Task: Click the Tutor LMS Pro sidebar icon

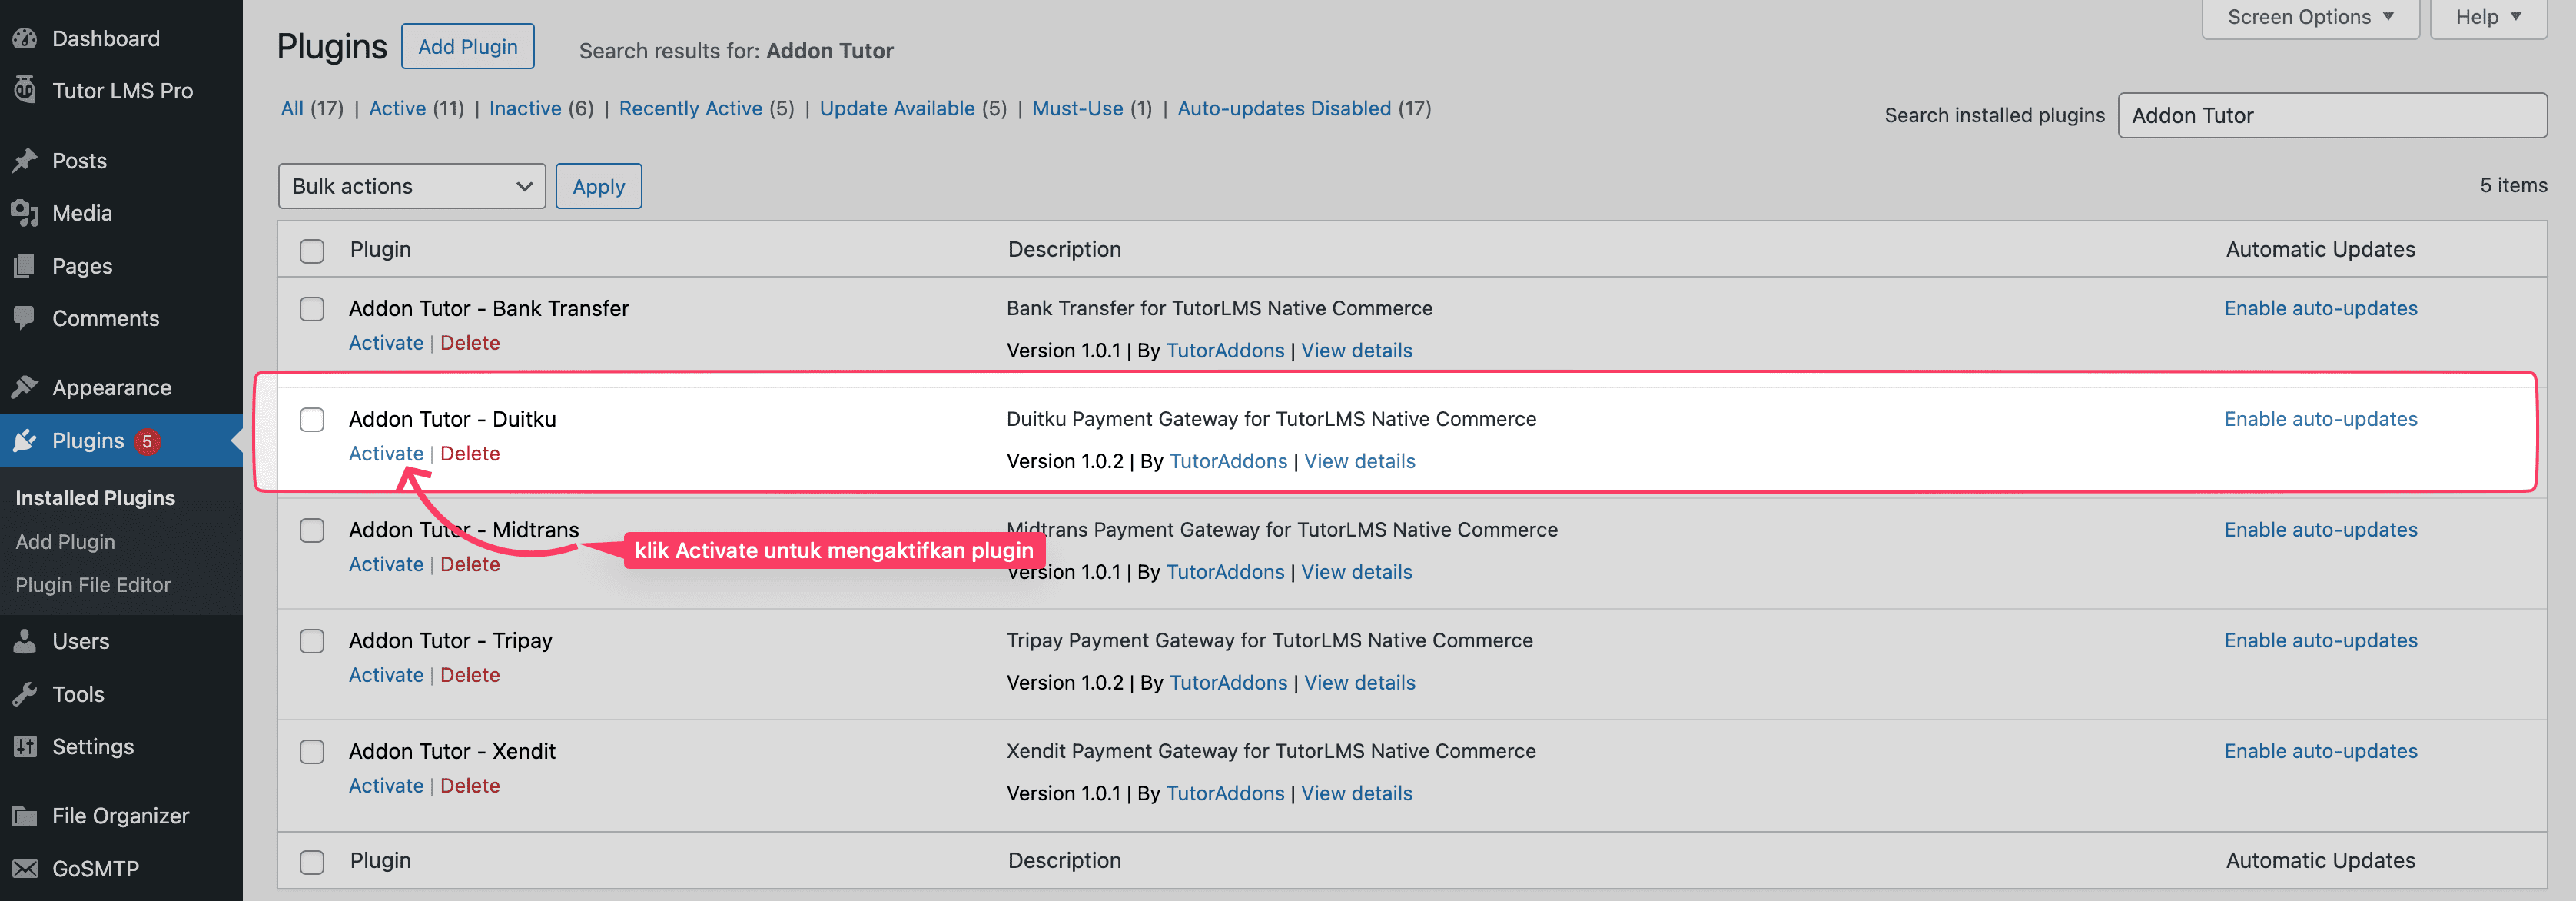Action: click(25, 90)
